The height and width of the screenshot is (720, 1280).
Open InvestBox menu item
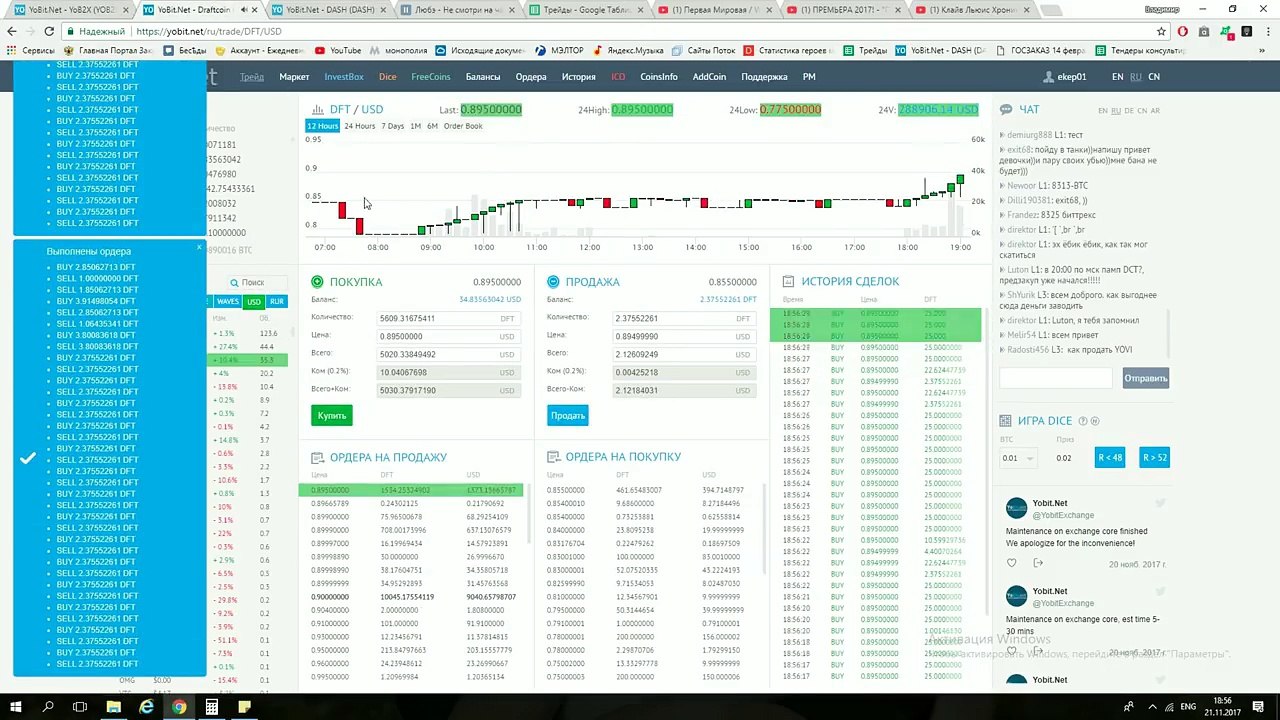click(x=344, y=77)
